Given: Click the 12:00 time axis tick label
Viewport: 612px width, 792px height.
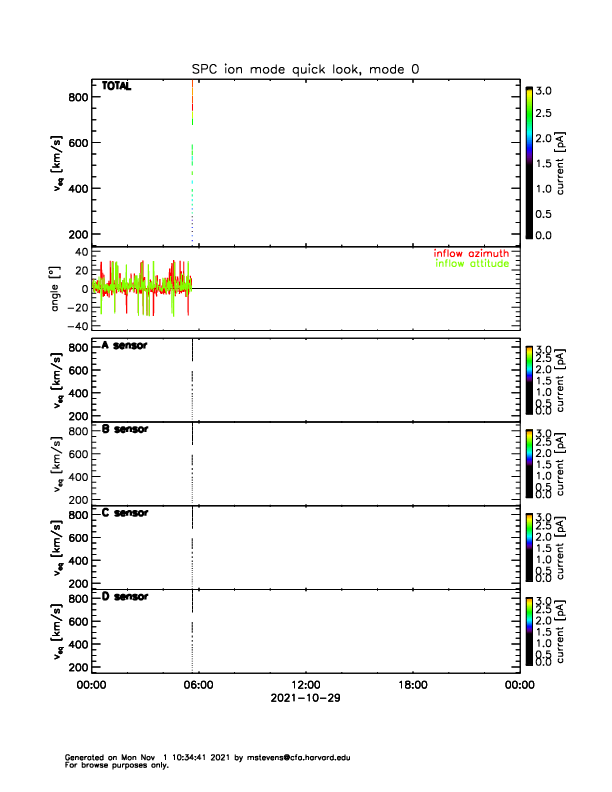Looking at the screenshot, I should (x=305, y=685).
